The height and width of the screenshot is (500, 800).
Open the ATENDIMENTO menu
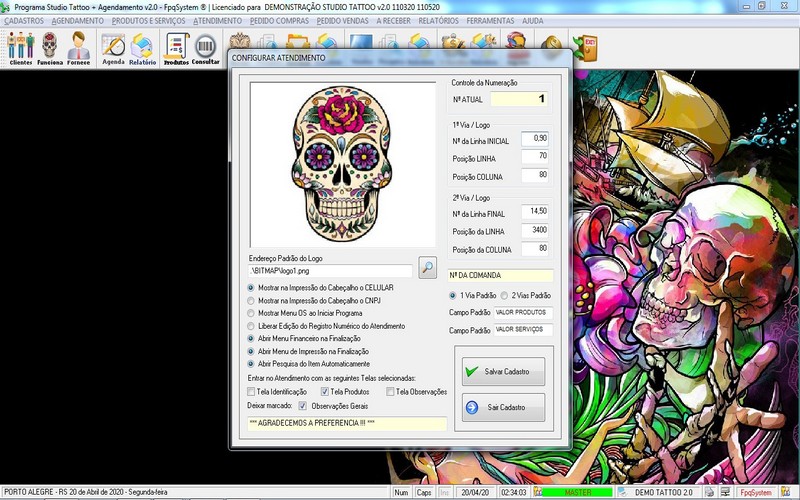click(x=217, y=21)
